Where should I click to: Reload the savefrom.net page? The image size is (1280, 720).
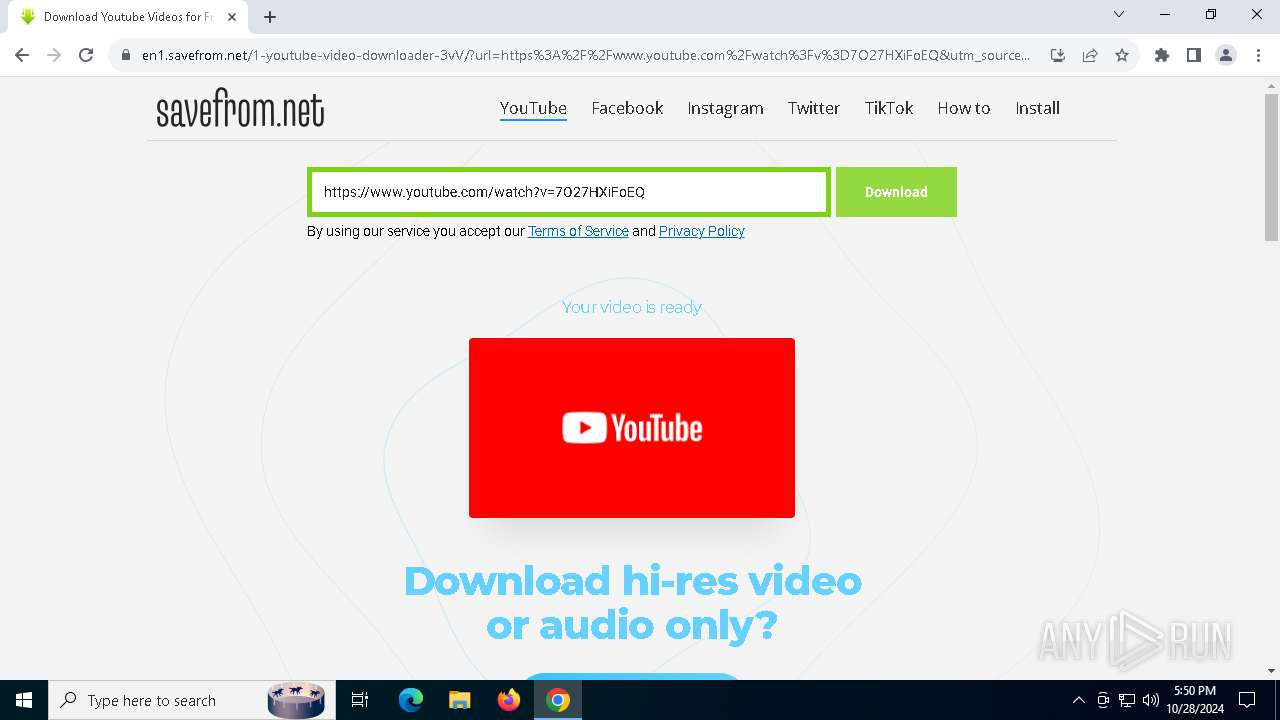[86, 55]
